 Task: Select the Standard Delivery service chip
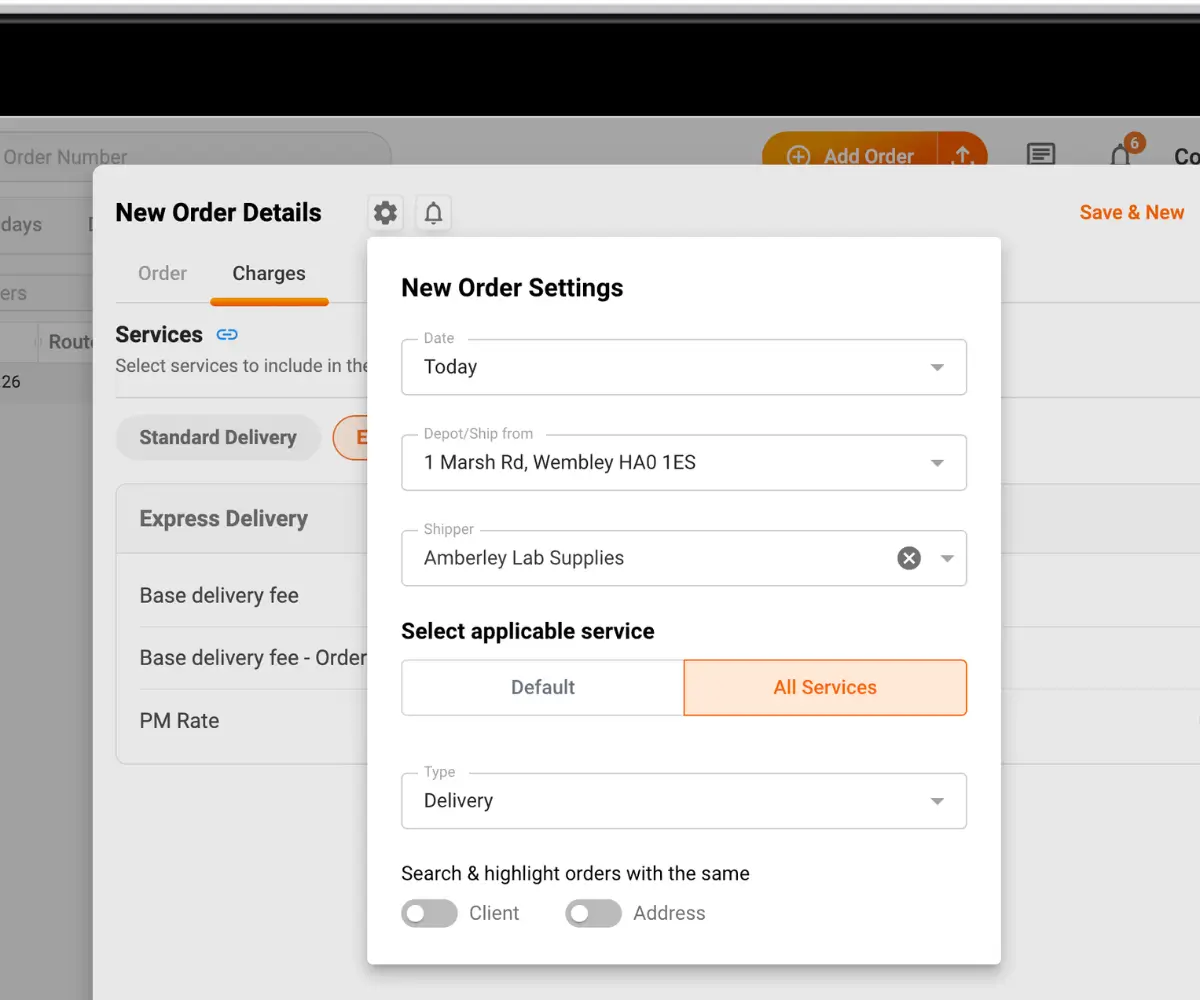[218, 437]
